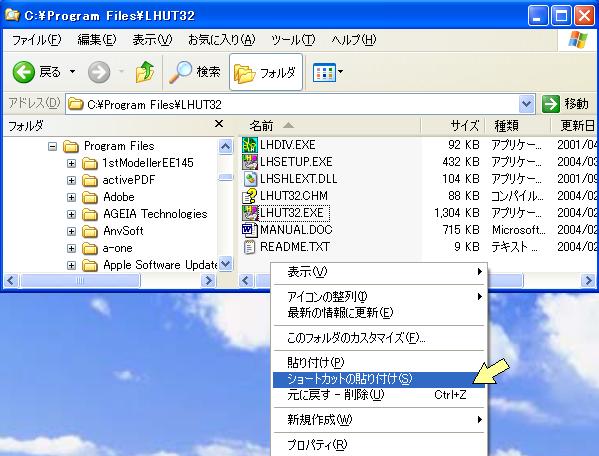Select AGEIA Technologies folder icon
Image resolution: width=599 pixels, height=456 pixels.
tap(90, 214)
